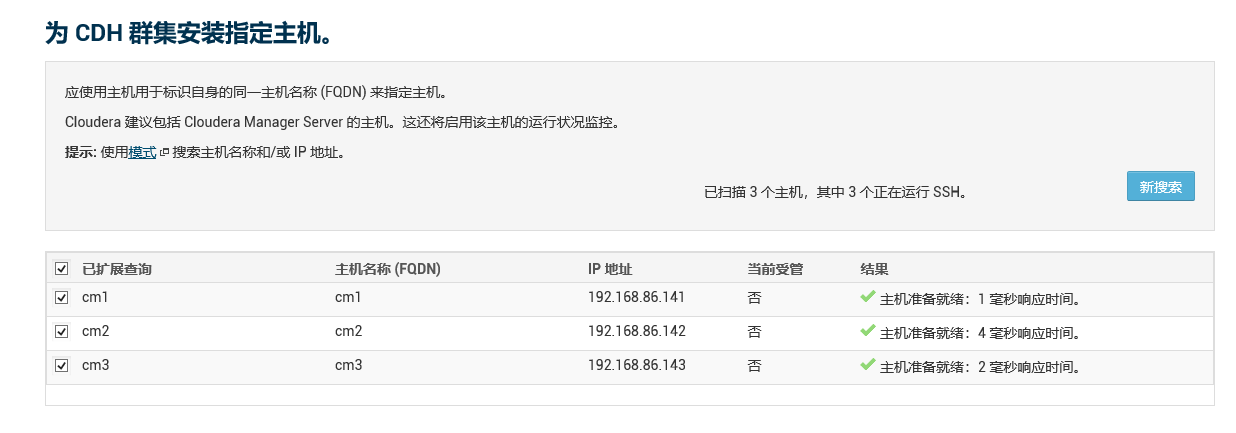Image resolution: width=1236 pixels, height=433 pixels.
Task: Sort by 当前受管 column header
Action: [775, 269]
